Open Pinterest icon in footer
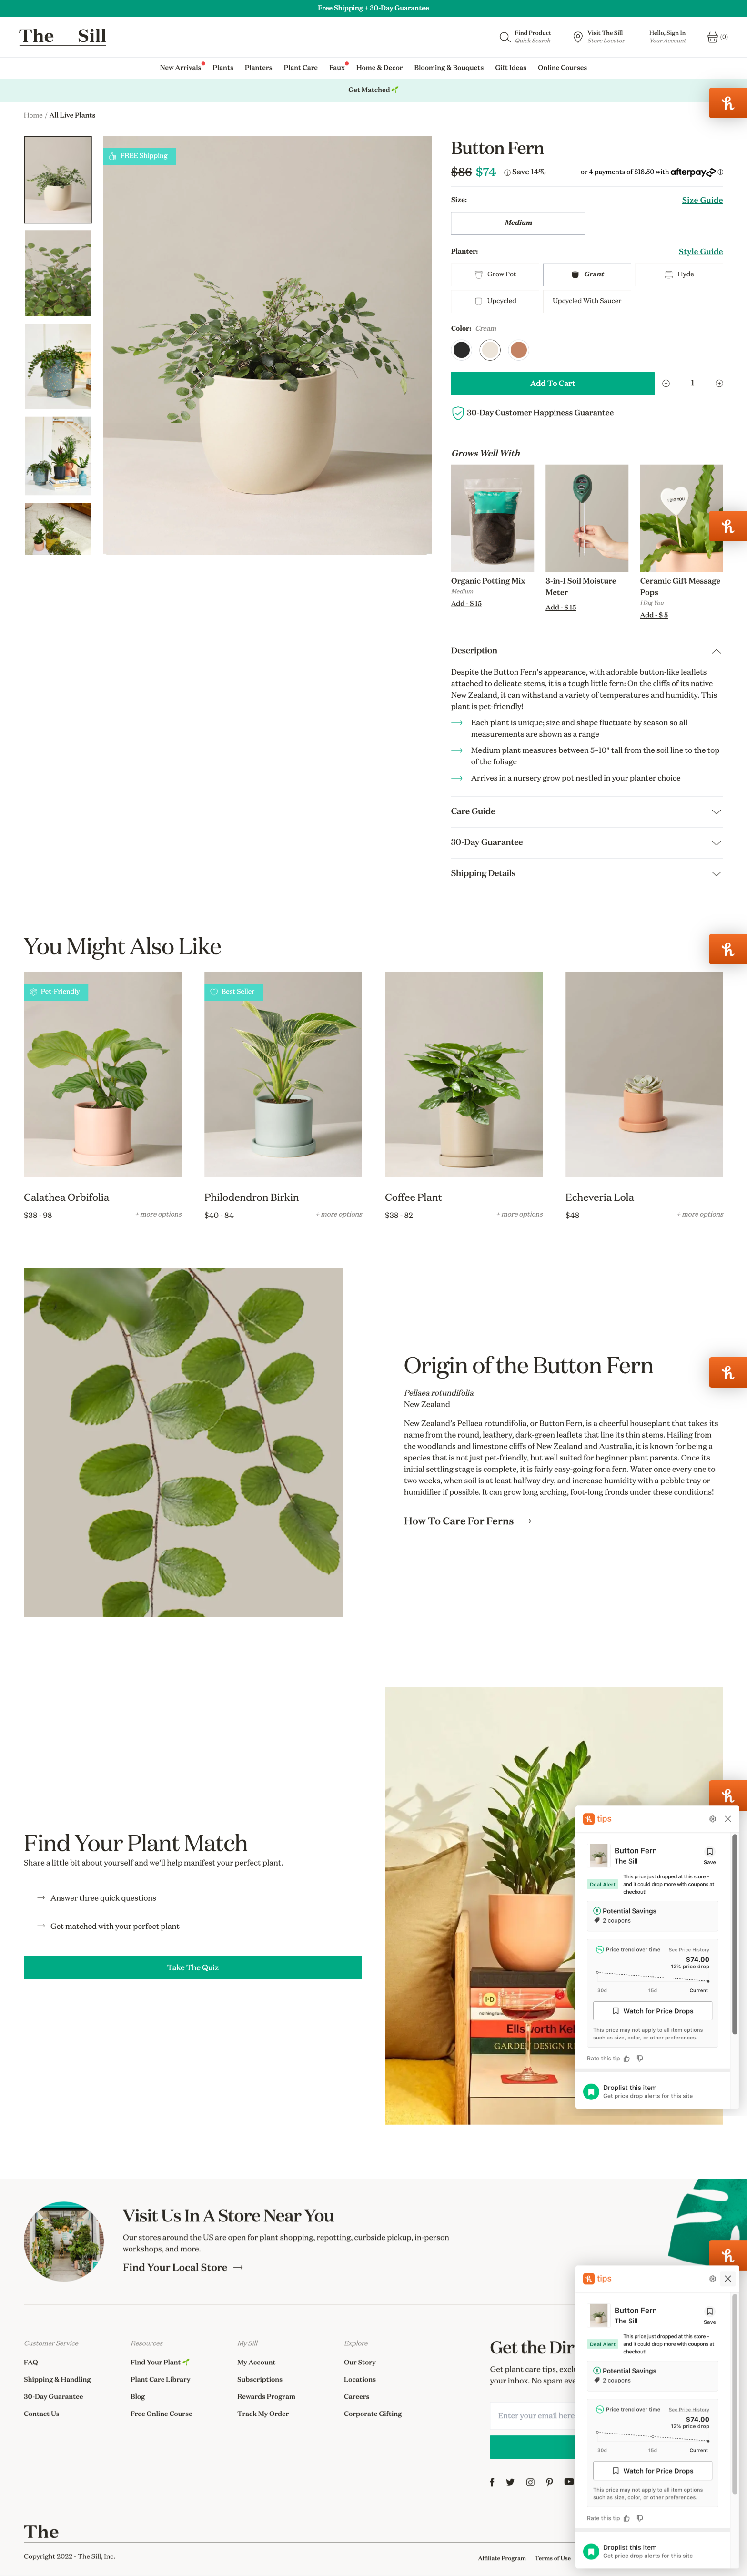747x2576 pixels. [549, 2482]
